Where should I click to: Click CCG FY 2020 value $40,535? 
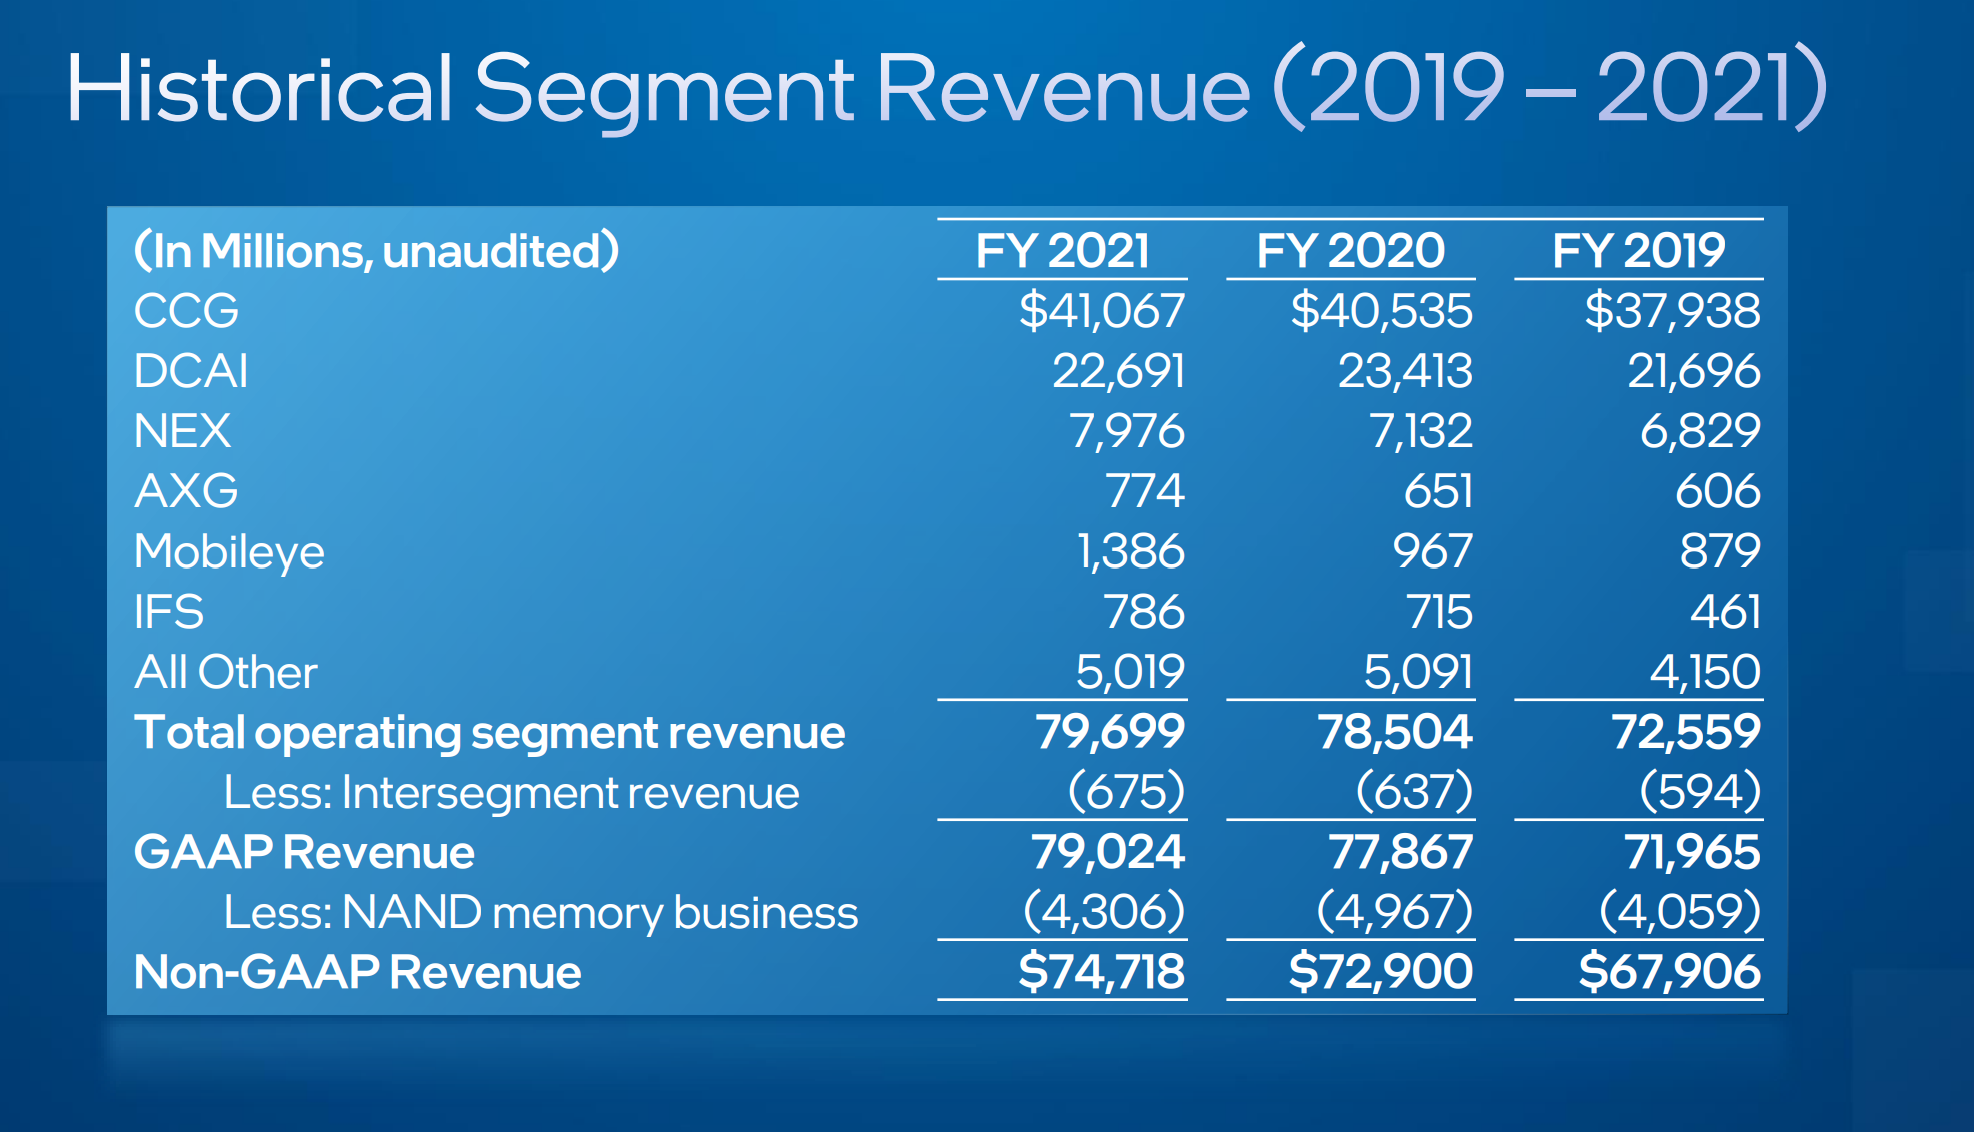[x=1381, y=311]
